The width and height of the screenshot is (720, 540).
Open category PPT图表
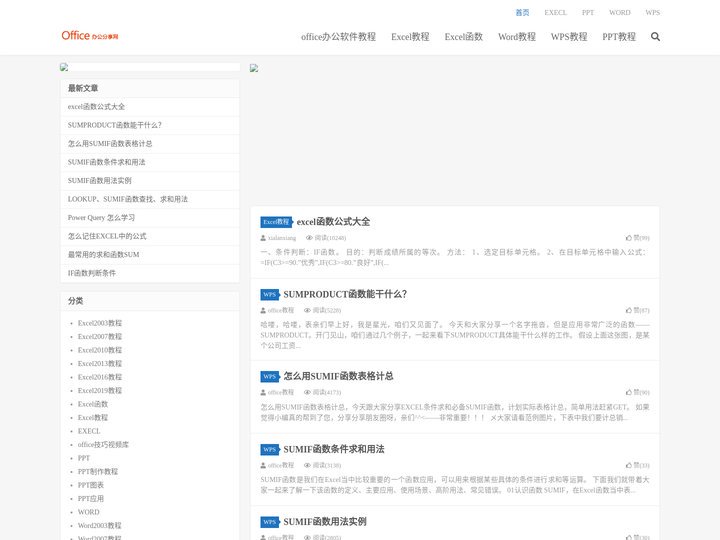(x=90, y=485)
